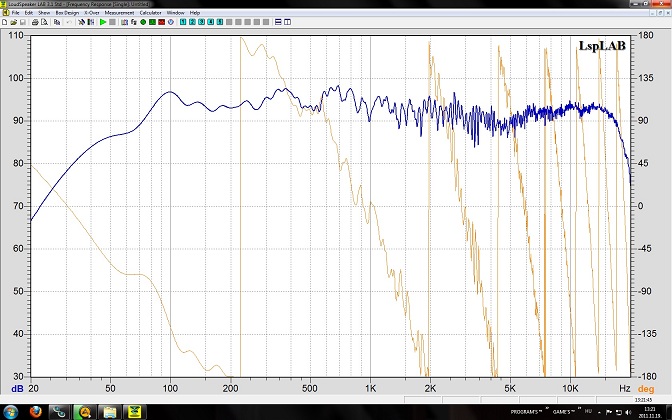Open Print Preview from the toolbar
The height and width of the screenshot is (420, 672).
(44, 22)
